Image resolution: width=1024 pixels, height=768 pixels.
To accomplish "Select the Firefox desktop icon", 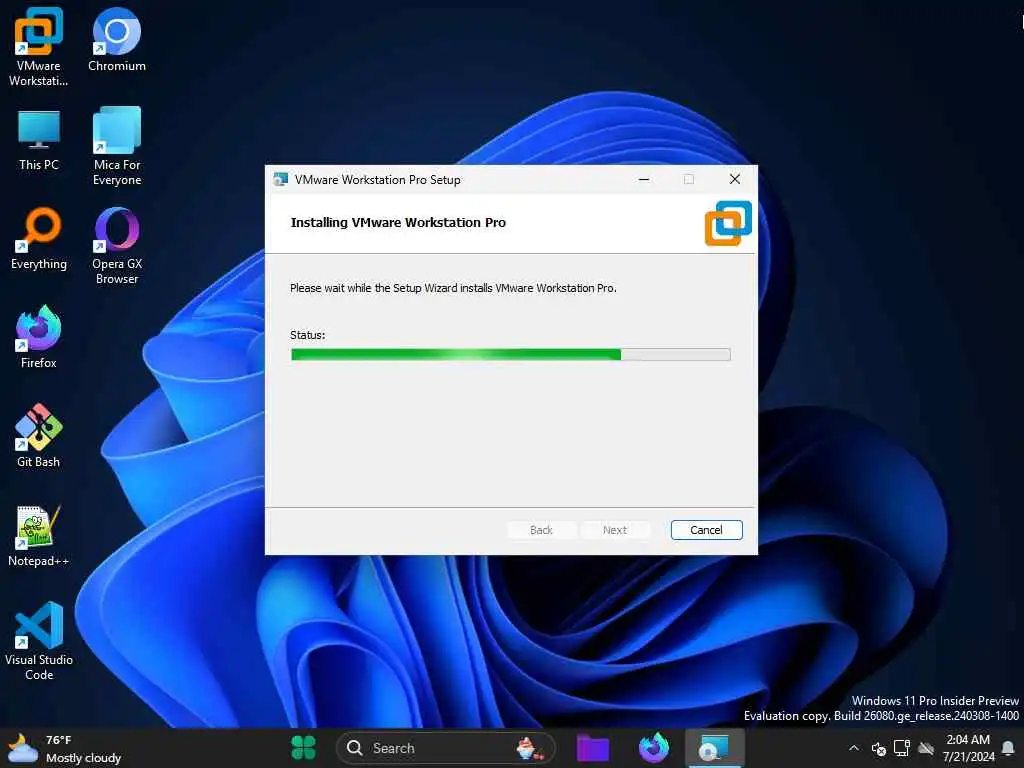I will (39, 337).
